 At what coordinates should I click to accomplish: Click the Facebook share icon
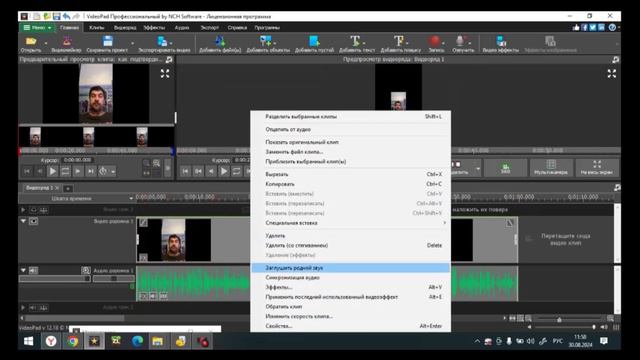pos(584,27)
